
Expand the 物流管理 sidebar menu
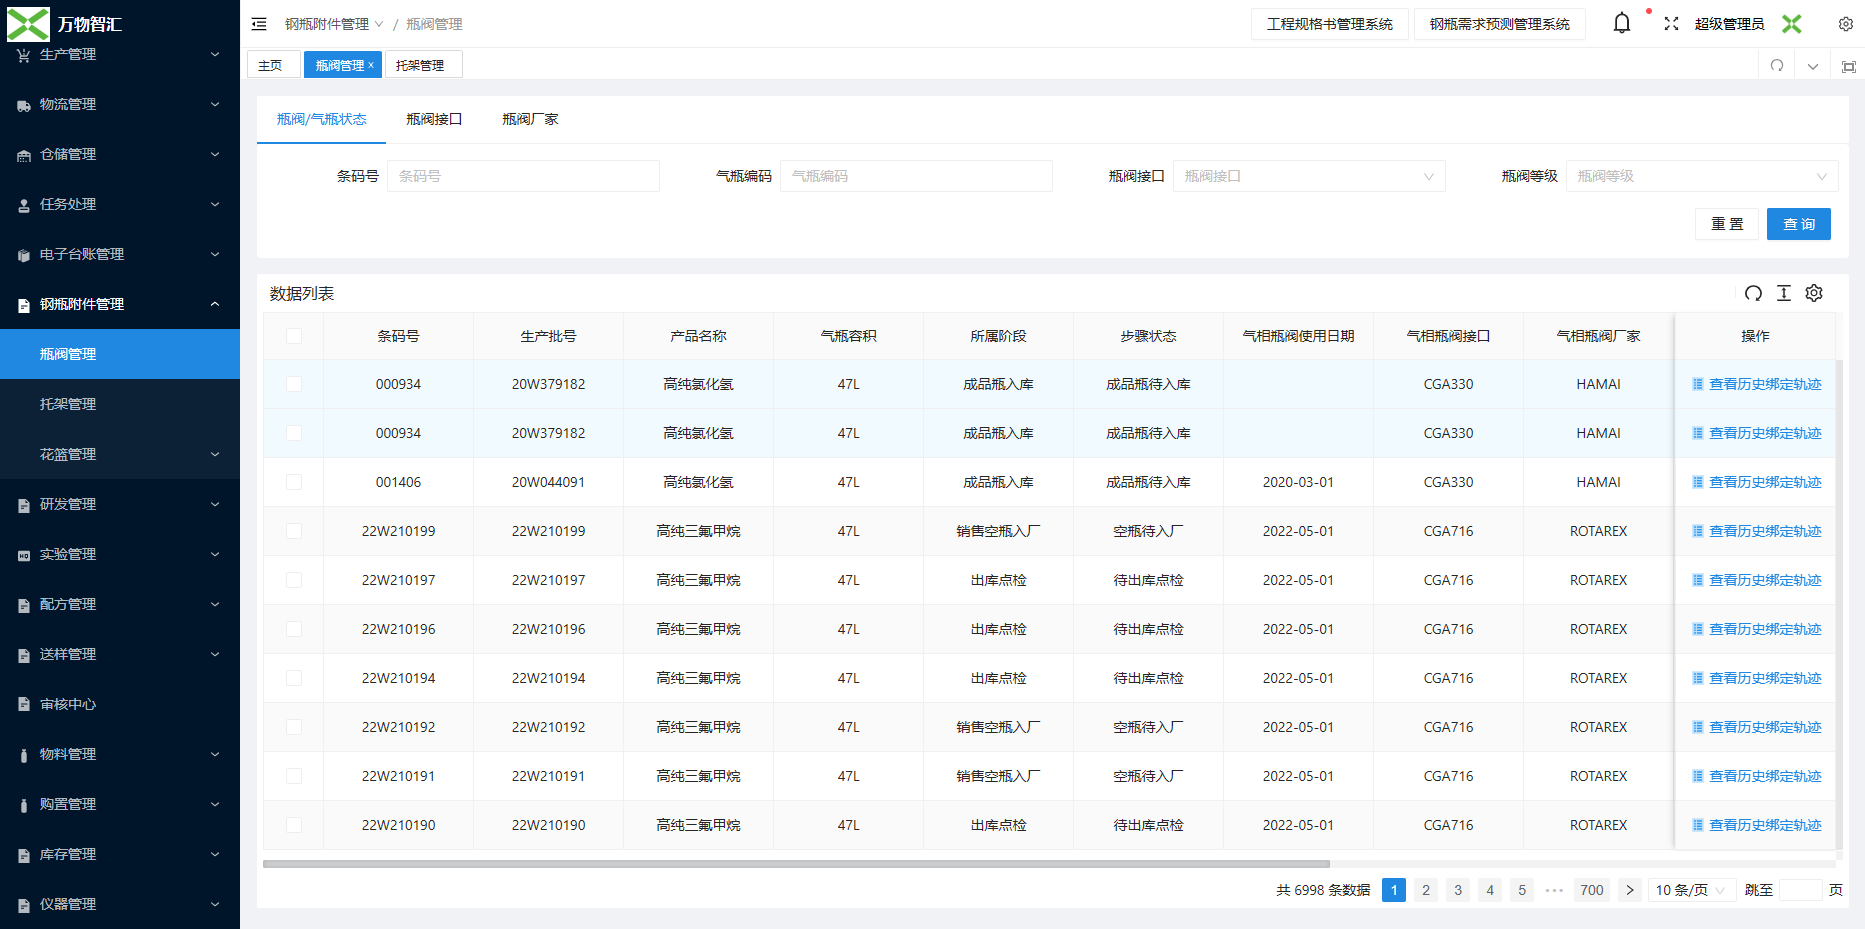pyautogui.click(x=120, y=104)
